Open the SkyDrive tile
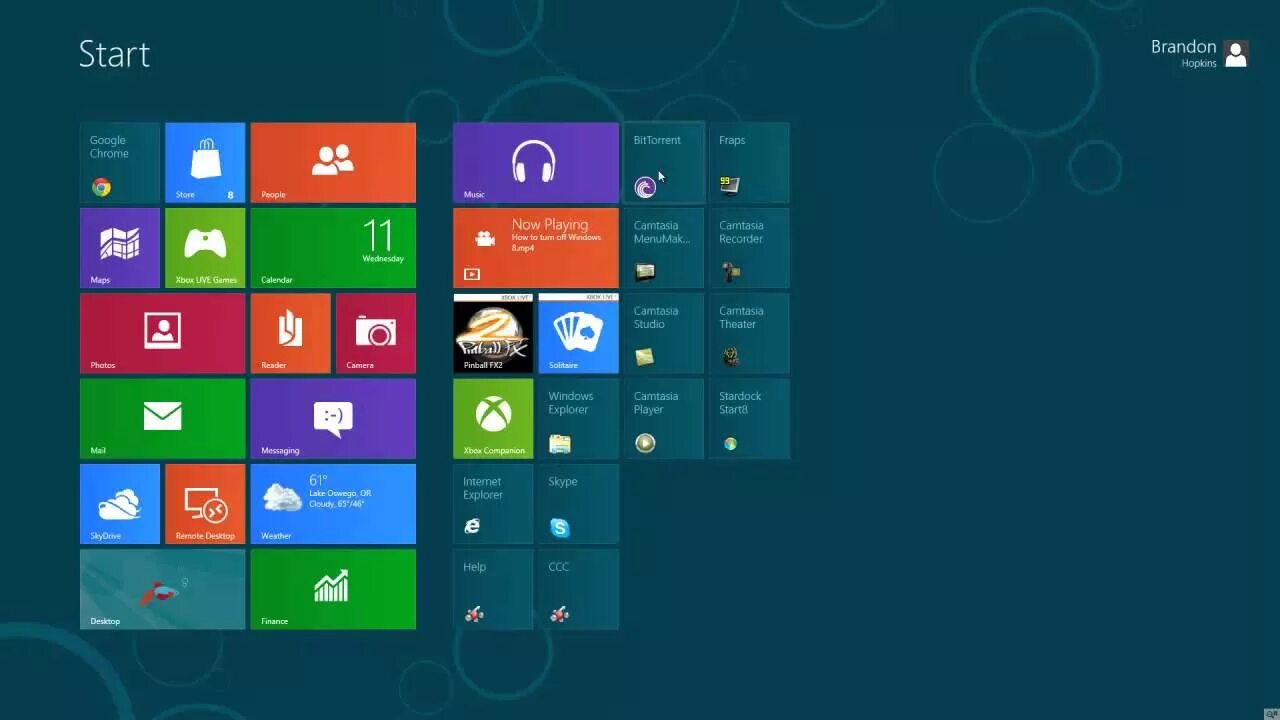 [x=120, y=504]
